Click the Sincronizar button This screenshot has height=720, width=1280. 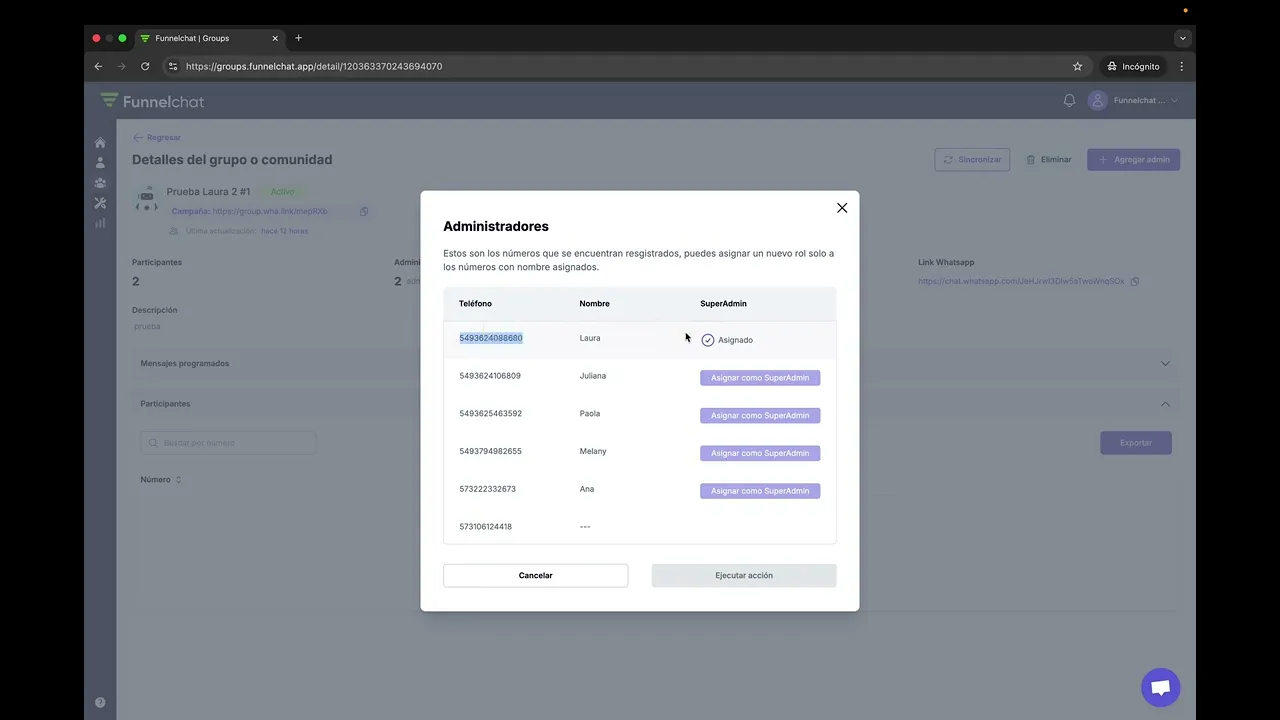pos(972,160)
